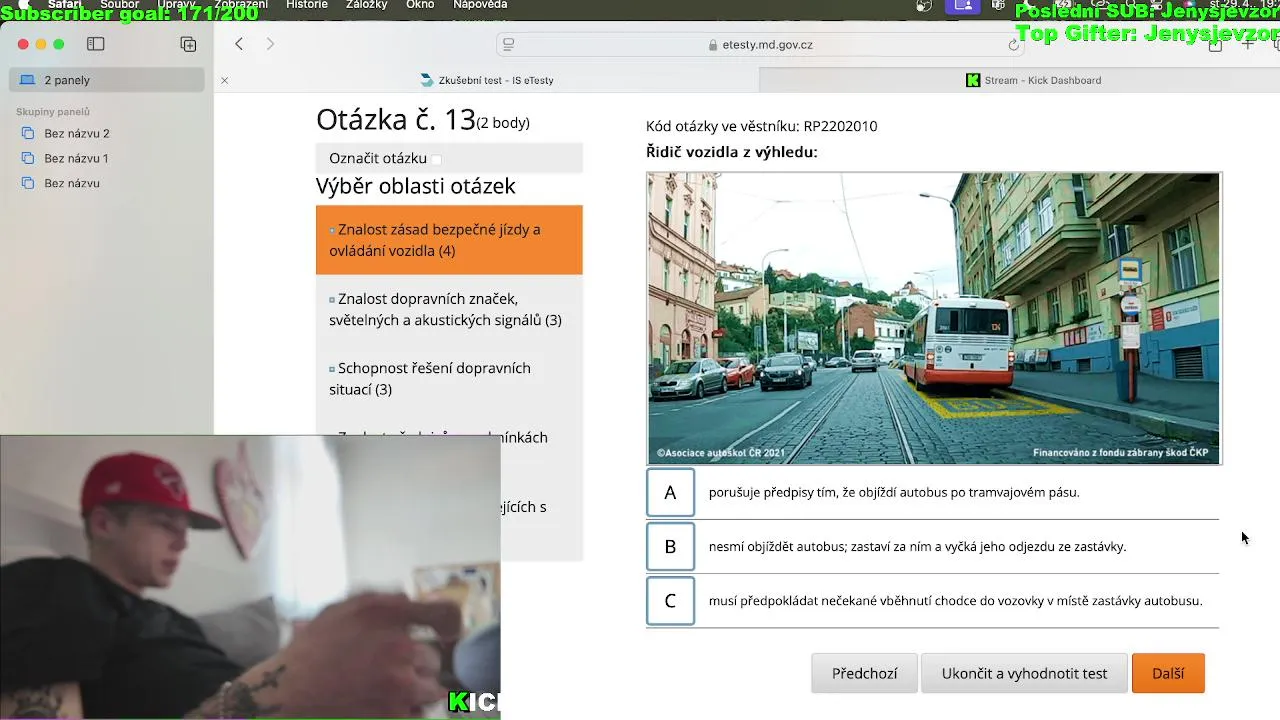Click the purple screen-share menu bar icon
Image resolution: width=1280 pixels, height=720 pixels.
pyautogui.click(x=962, y=5)
